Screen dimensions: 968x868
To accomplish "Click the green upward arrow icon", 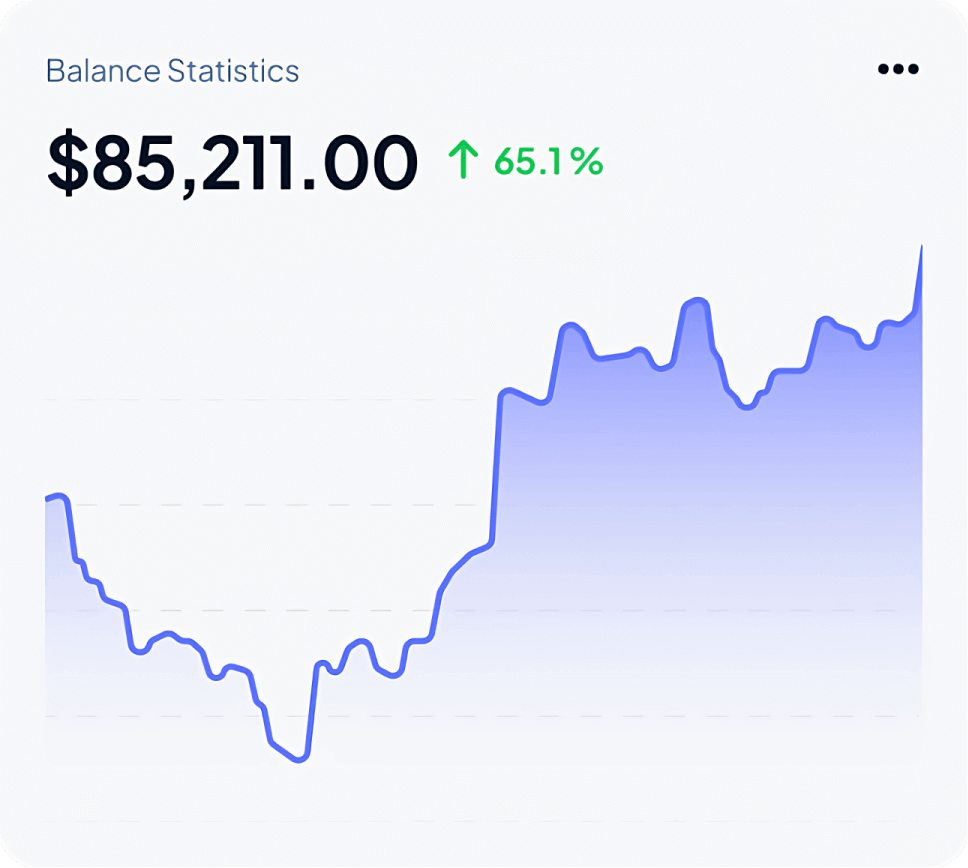I will tap(463, 160).
